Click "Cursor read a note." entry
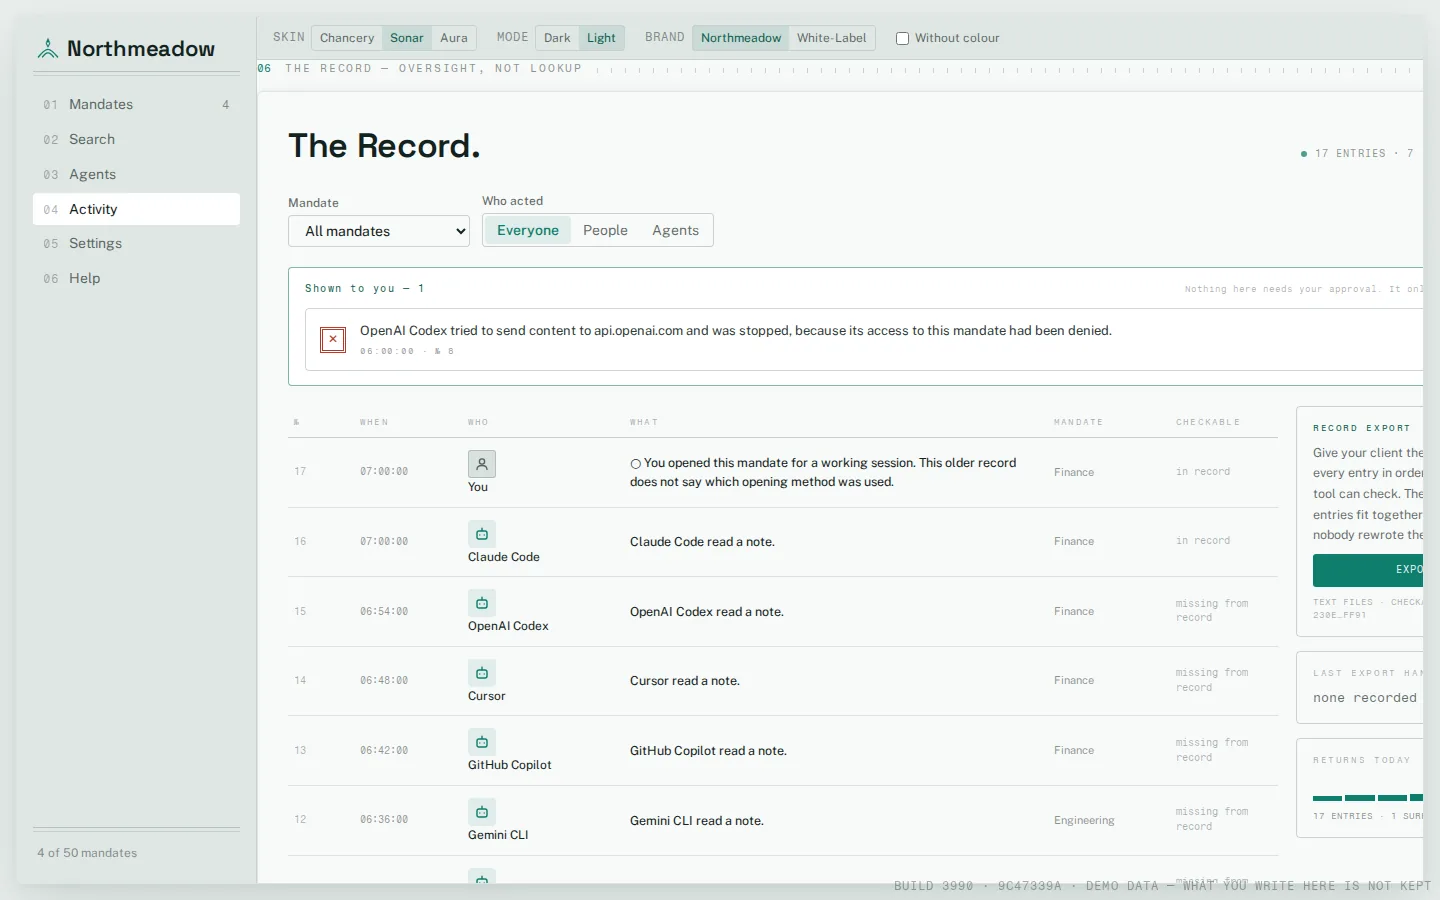This screenshot has height=900, width=1440. (x=685, y=681)
